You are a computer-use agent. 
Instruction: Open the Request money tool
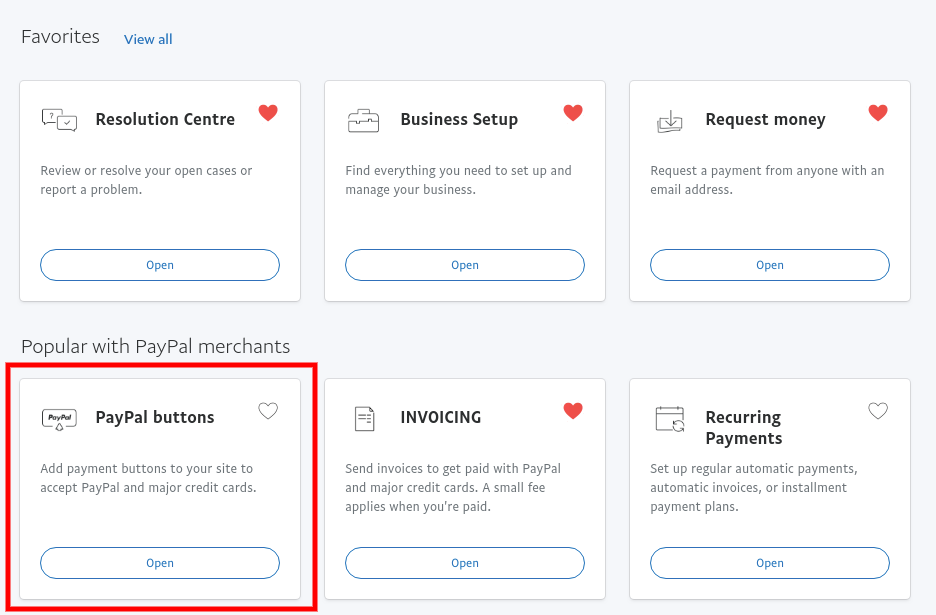[770, 265]
